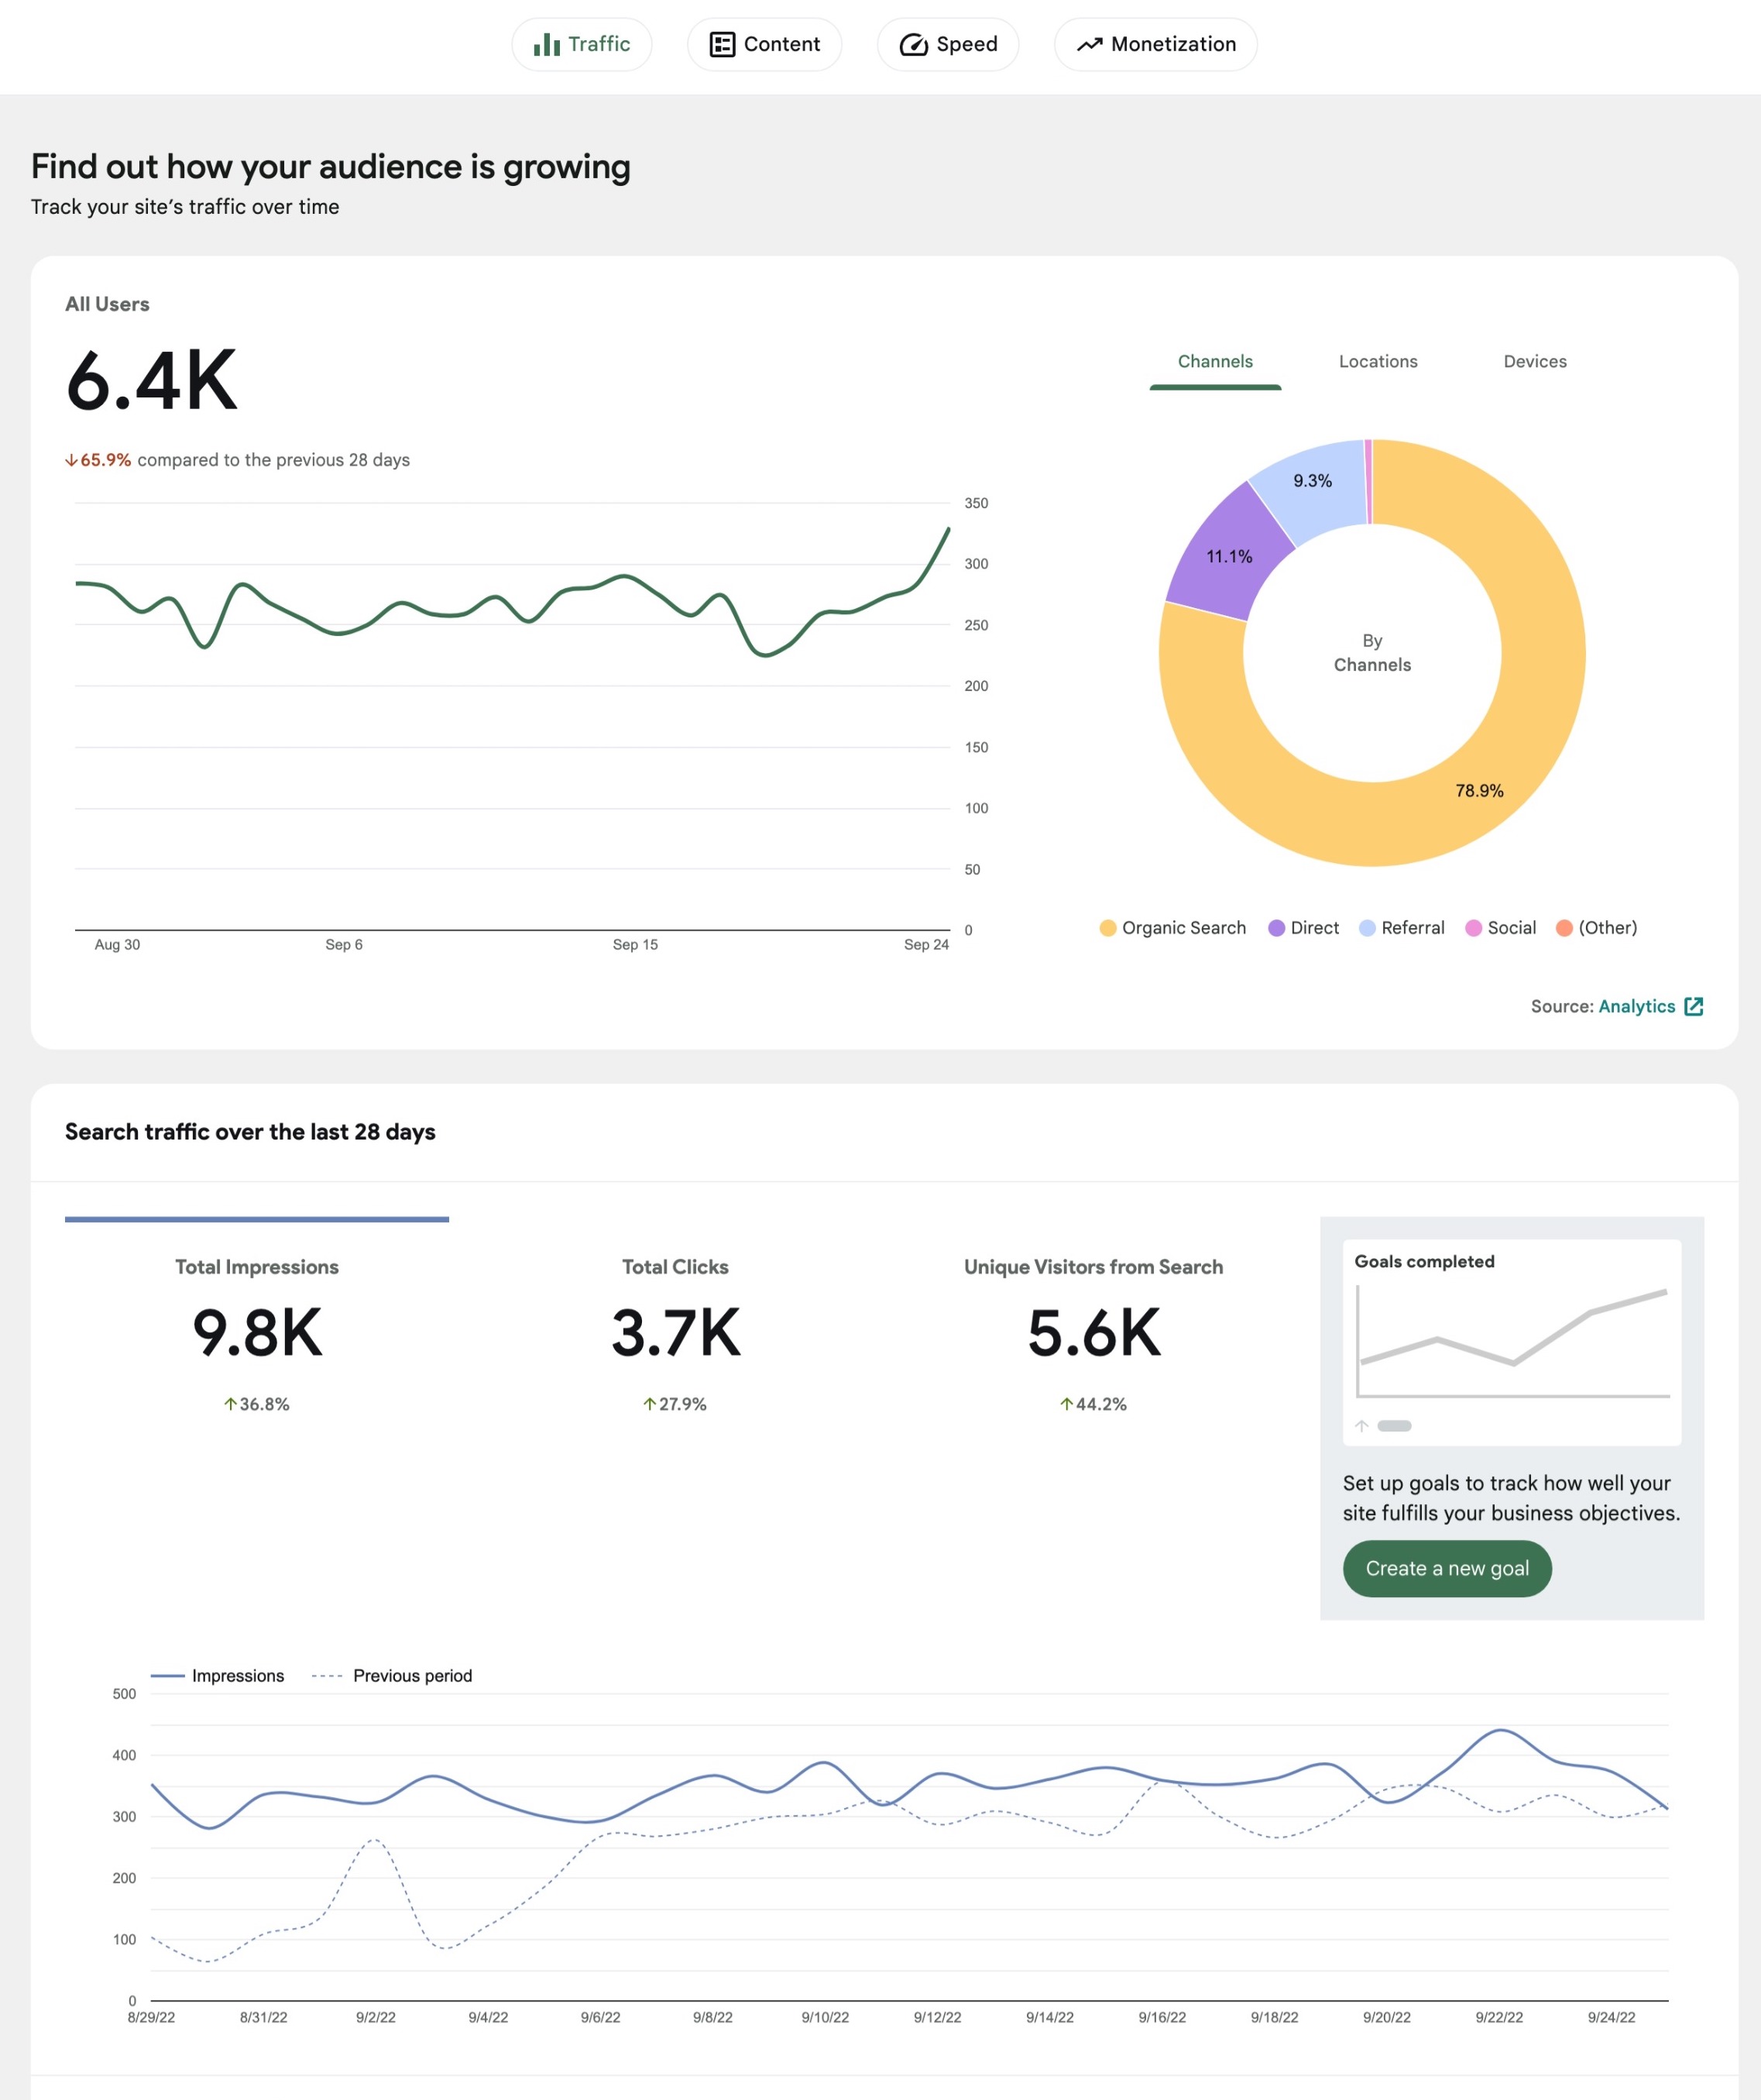Viewport: 1761px width, 2100px height.
Task: Click the 11.1% Direct donut segment
Action: pyautogui.click(x=1228, y=557)
